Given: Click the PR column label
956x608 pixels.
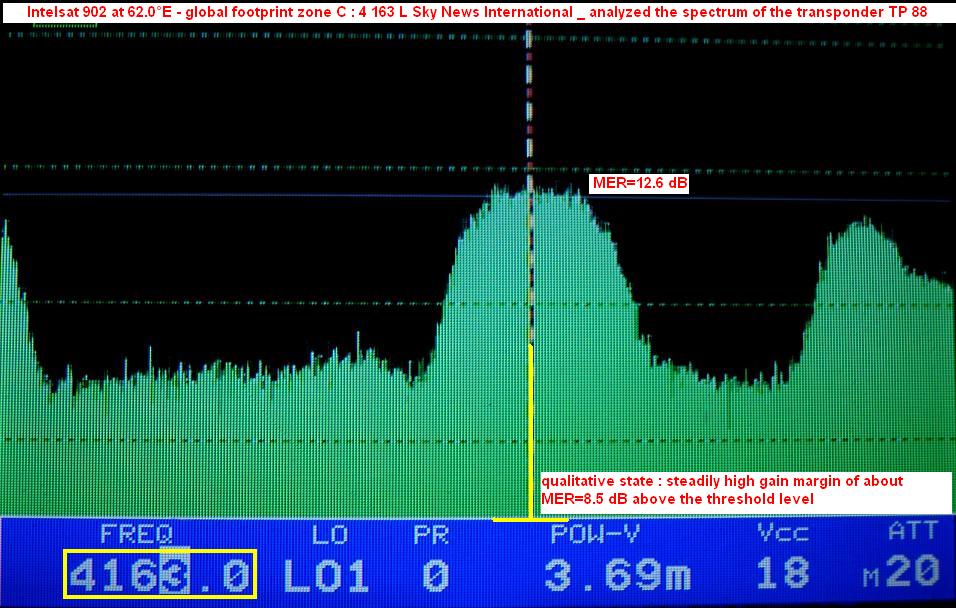Looking at the screenshot, I should click(431, 533).
